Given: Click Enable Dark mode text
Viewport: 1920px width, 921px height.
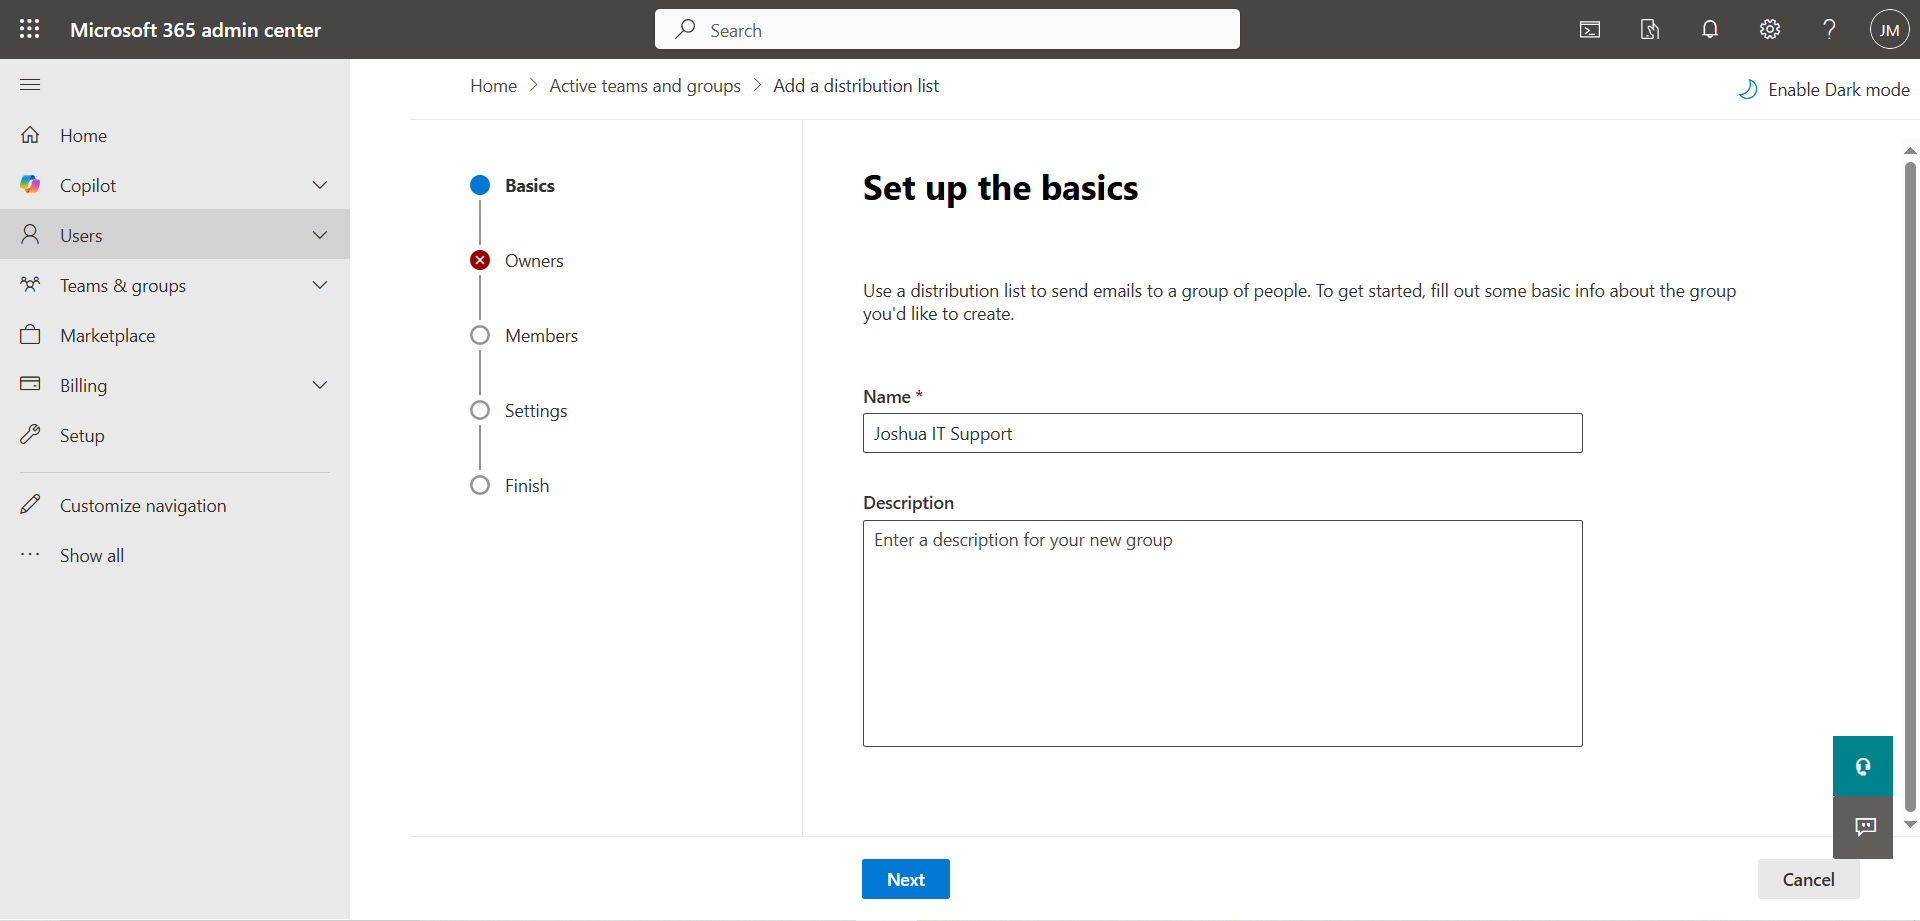Looking at the screenshot, I should pos(1839,90).
